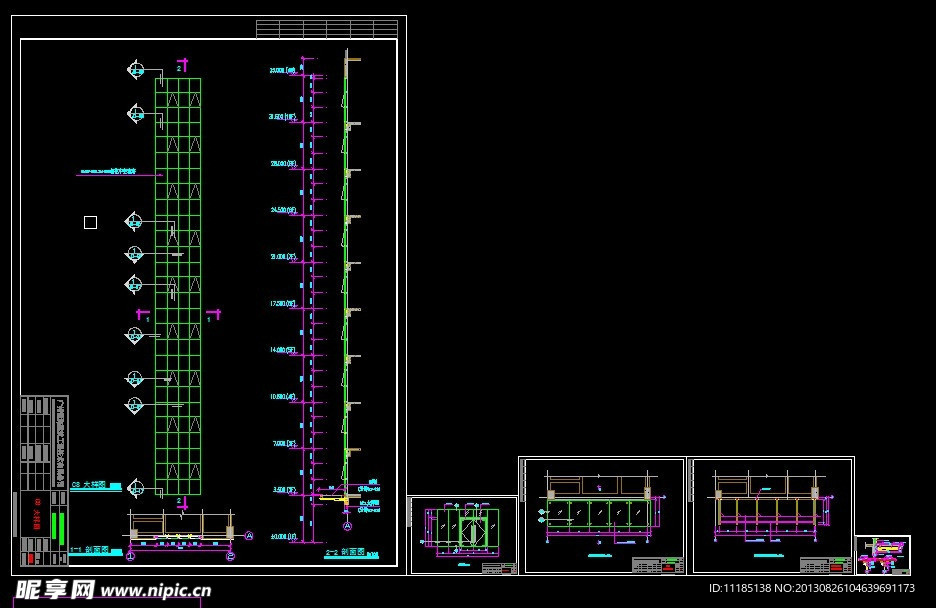Select the magenta leader annotation left of grid
The width and height of the screenshot is (936, 608).
(x=119, y=173)
